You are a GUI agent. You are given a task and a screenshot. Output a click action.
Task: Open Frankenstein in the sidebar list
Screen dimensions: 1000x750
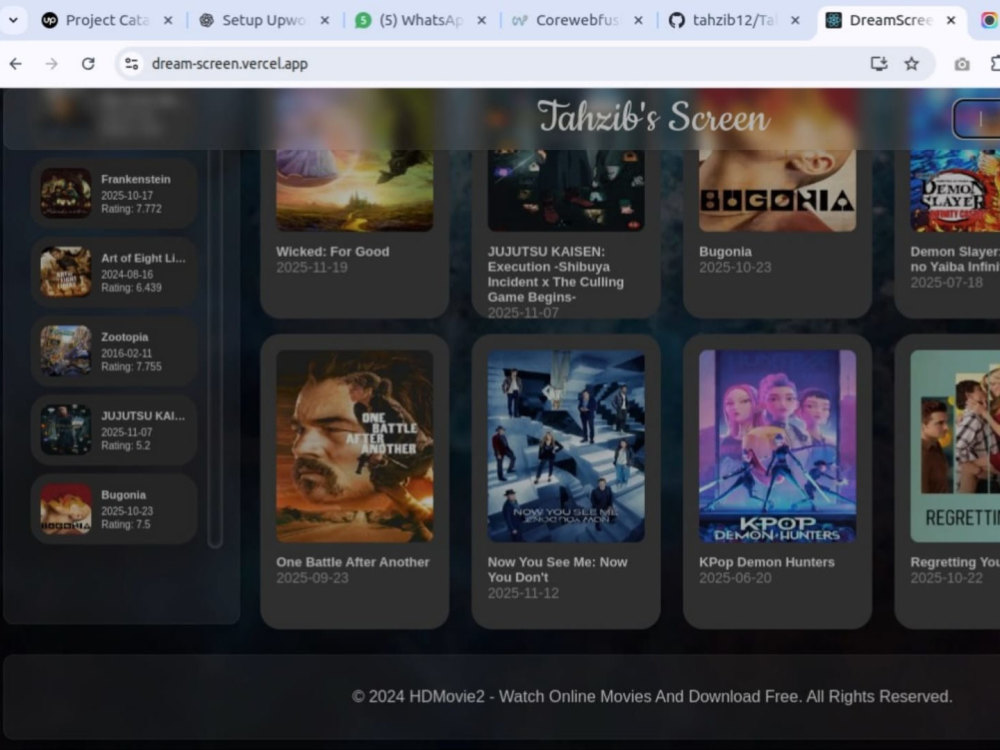(x=114, y=193)
